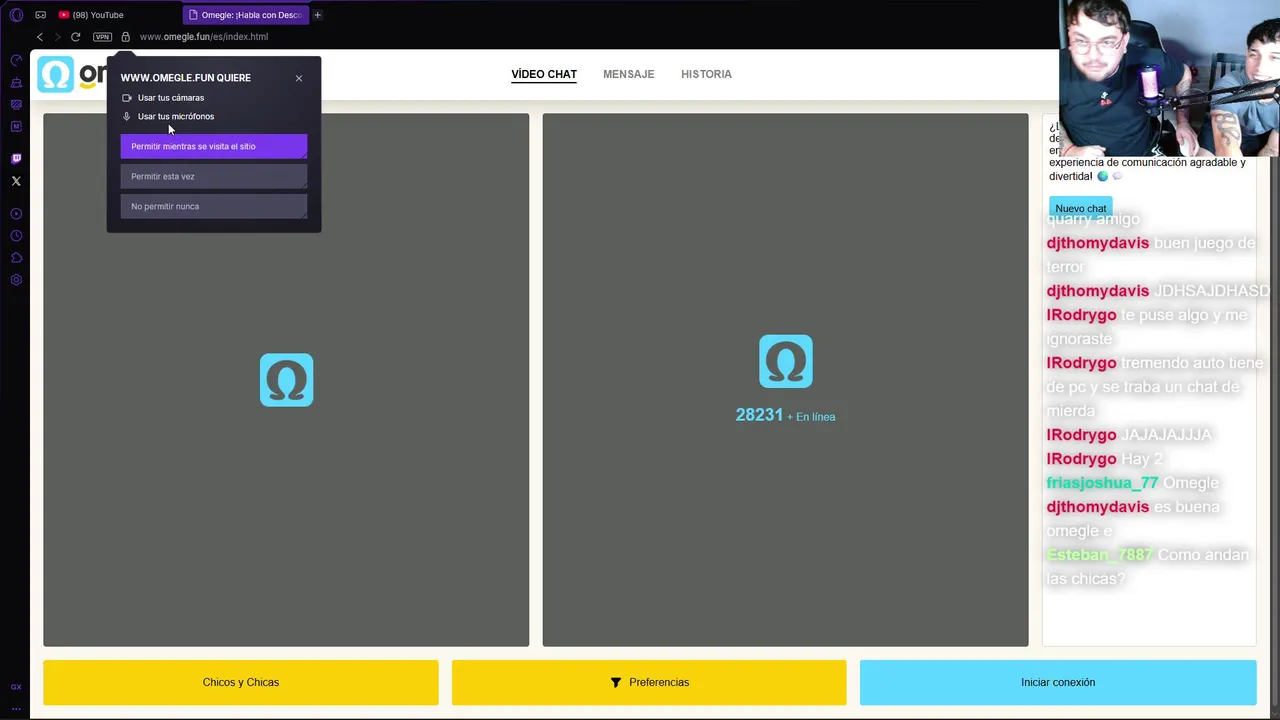Switch to the YouTube tab
1280x720 pixels.
point(91,15)
